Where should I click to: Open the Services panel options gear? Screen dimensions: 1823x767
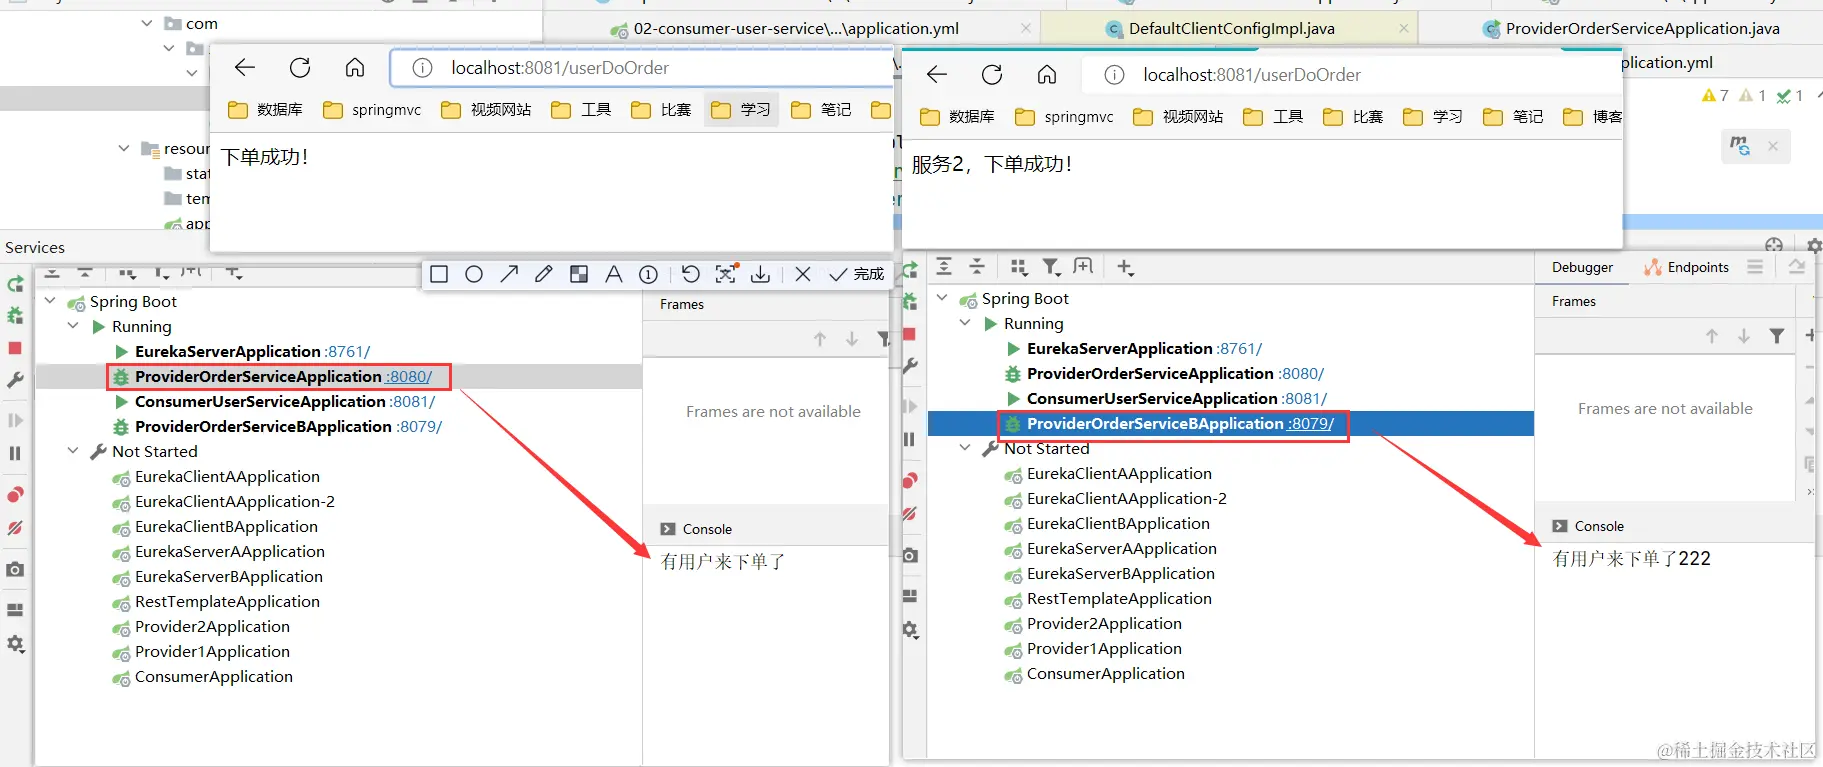tap(1814, 246)
